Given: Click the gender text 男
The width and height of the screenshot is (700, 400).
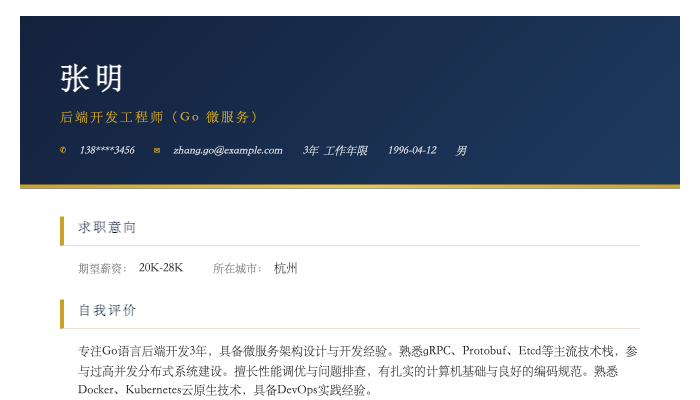Looking at the screenshot, I should [461, 150].
